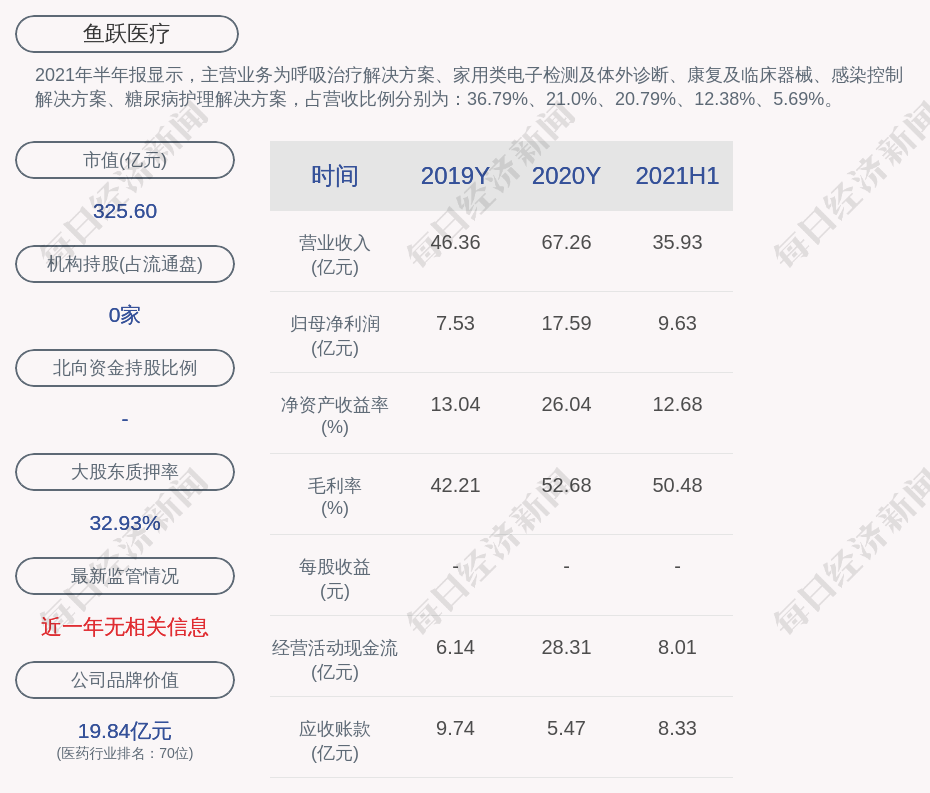Click ROE cell 26.04
This screenshot has width=930, height=793.
point(566,405)
